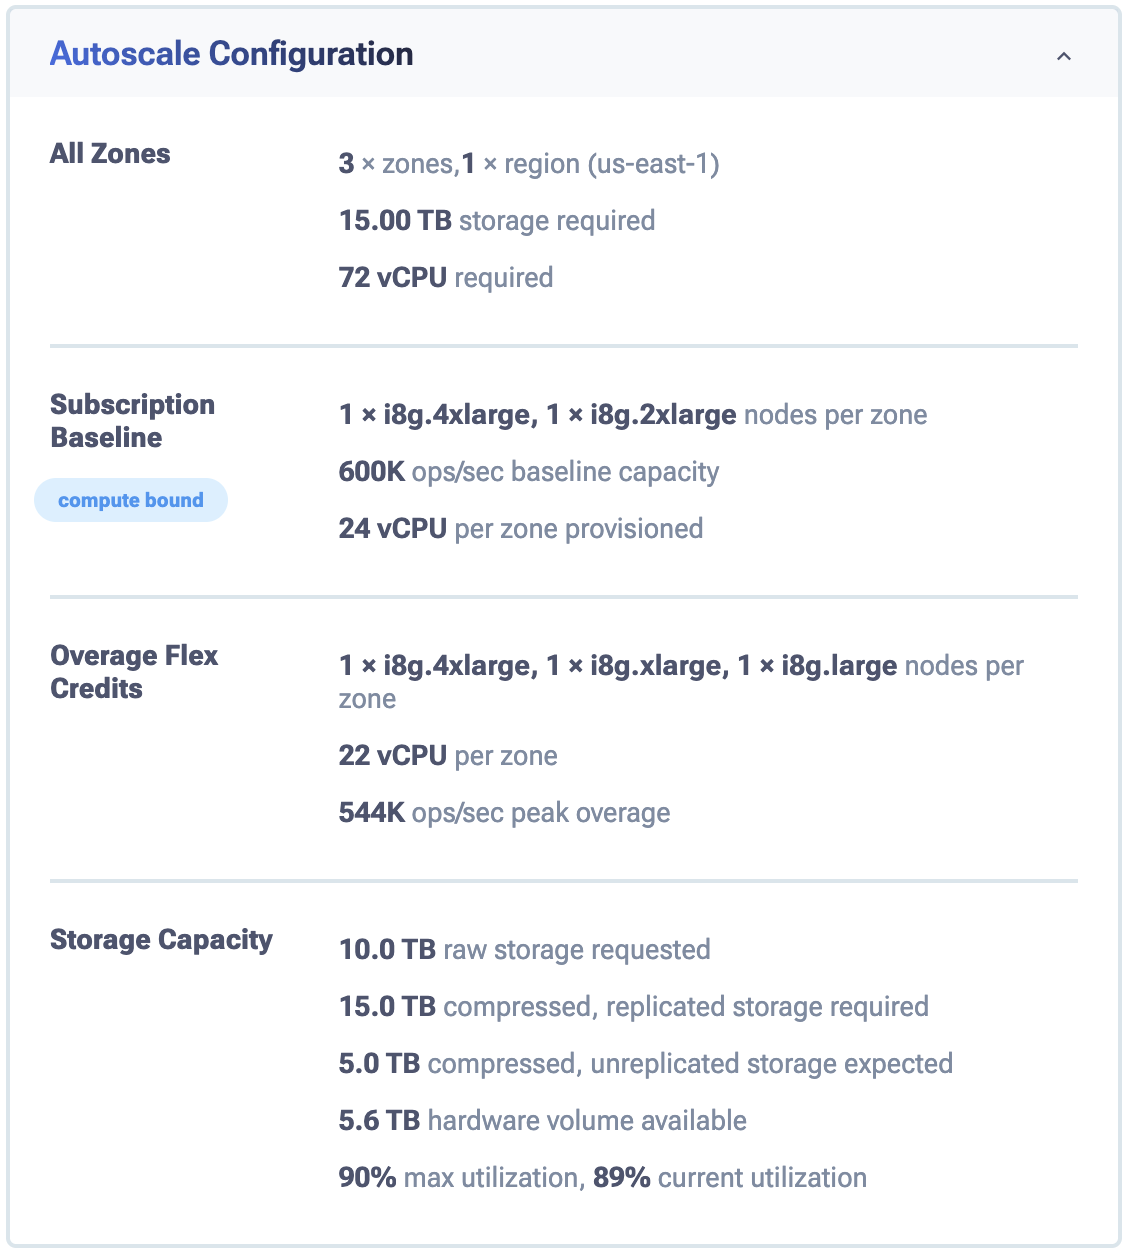Select the 72 vCPU required line
Viewport: 1134px width, 1256px height.
[x=446, y=278]
